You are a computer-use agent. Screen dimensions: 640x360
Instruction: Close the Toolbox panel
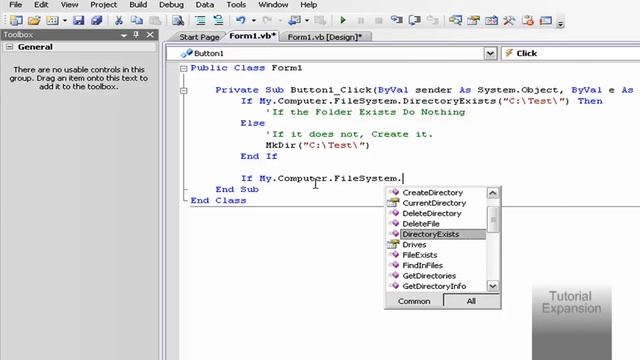[x=150, y=35]
